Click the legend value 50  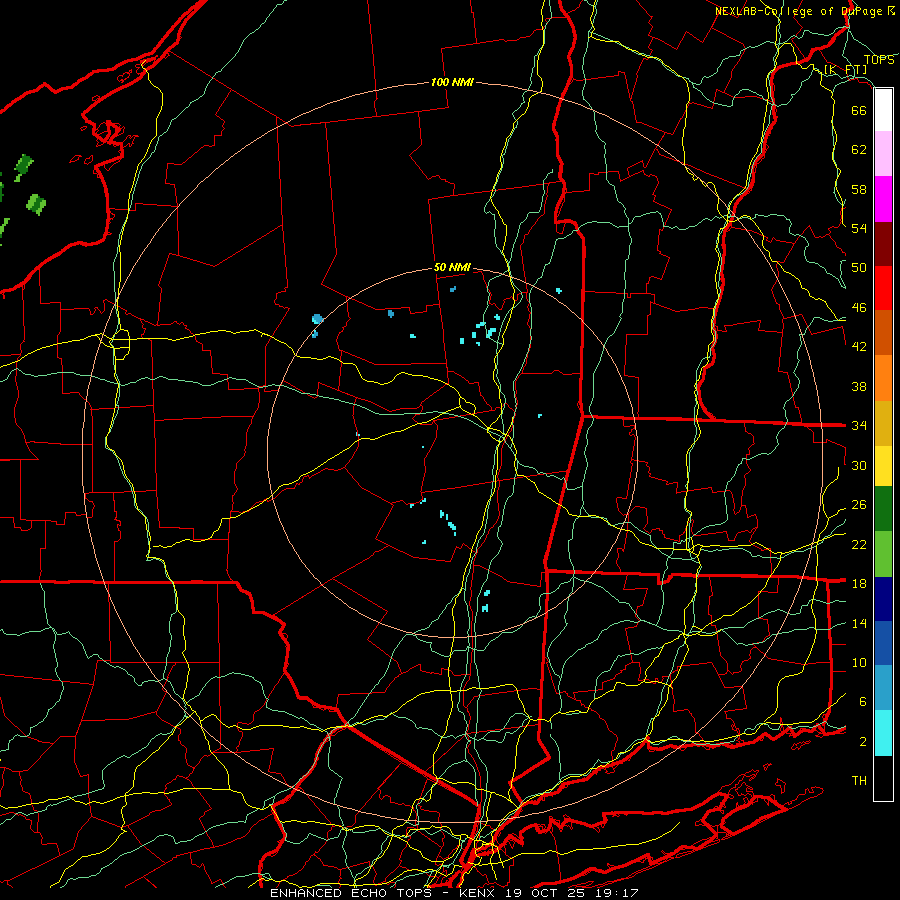pyautogui.click(x=859, y=268)
